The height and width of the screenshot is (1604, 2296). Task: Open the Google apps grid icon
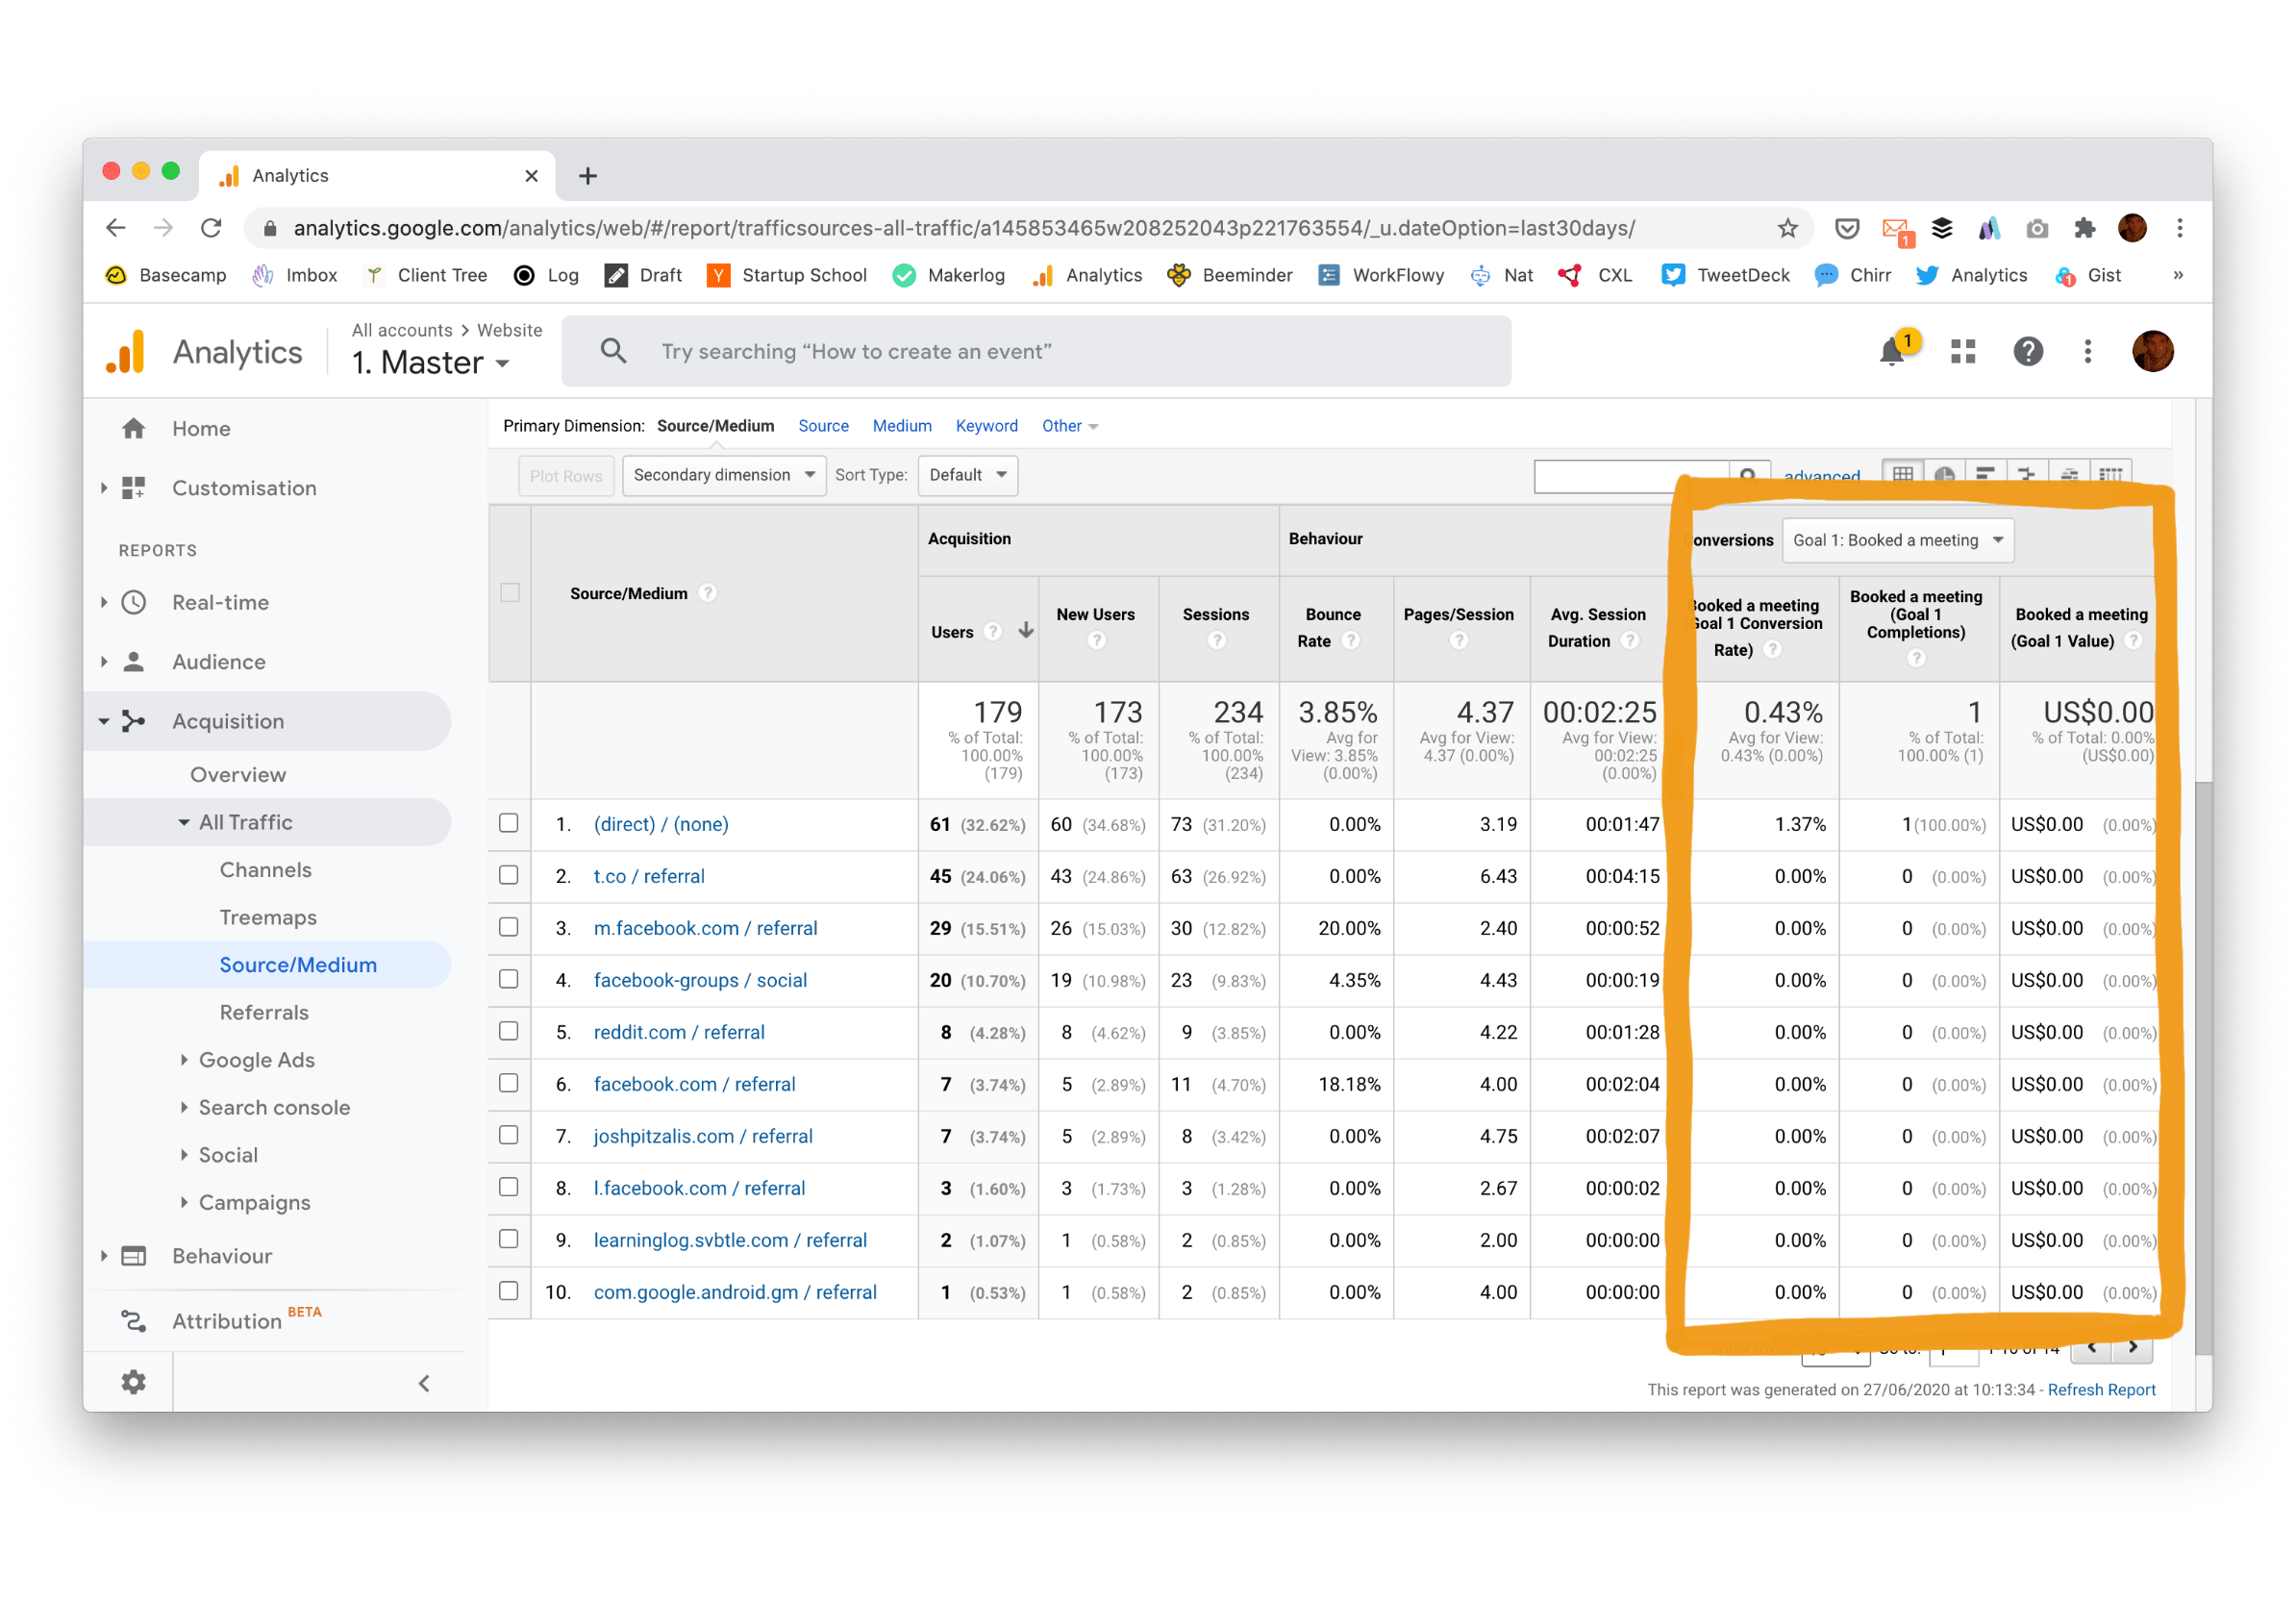(1963, 351)
